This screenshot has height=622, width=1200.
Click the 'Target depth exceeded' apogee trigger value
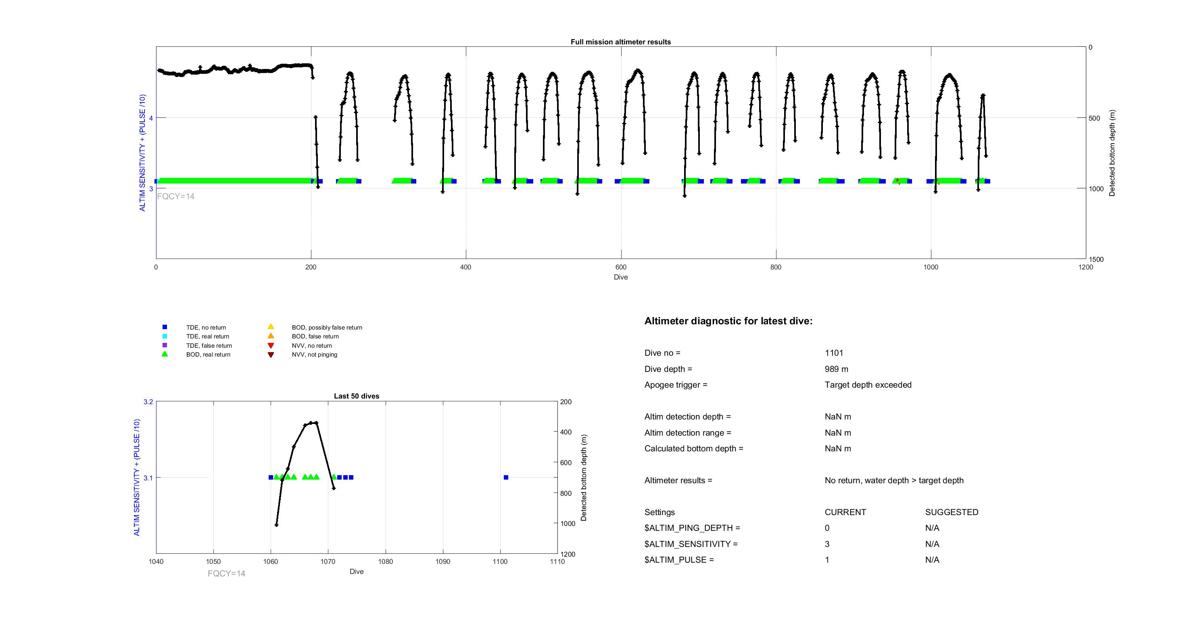868,385
